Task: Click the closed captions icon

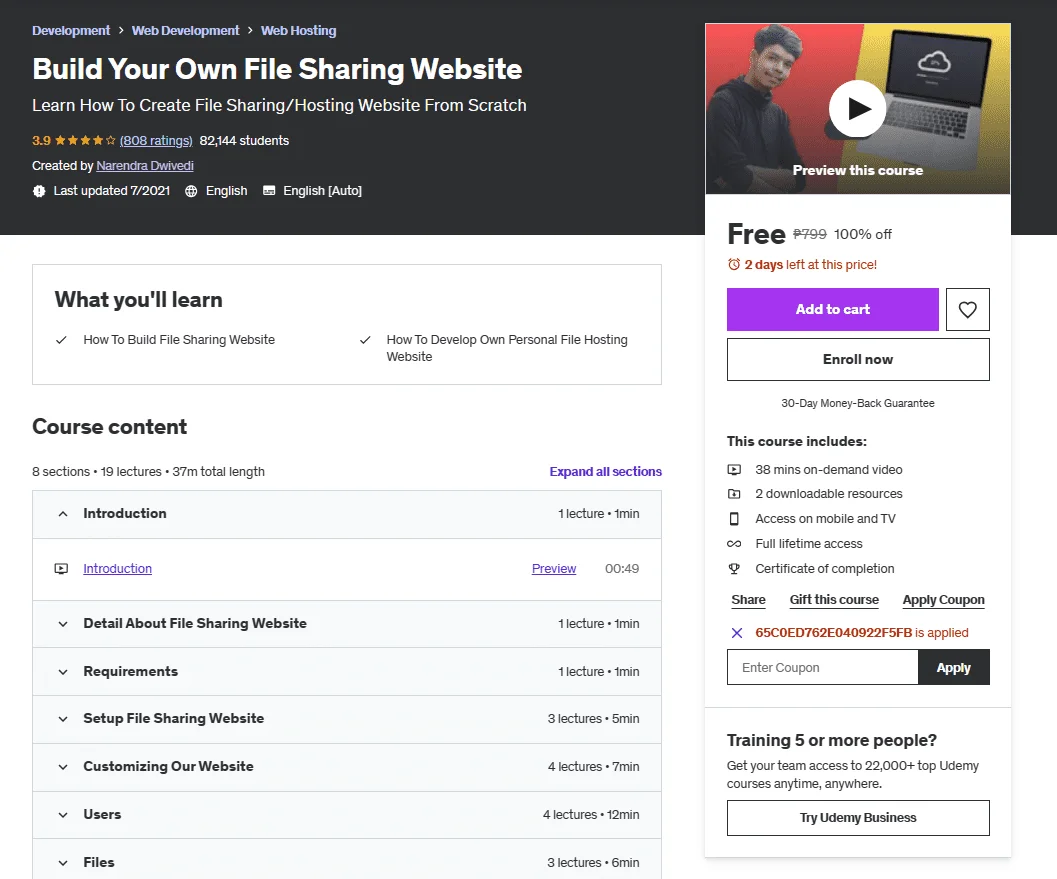Action: [269, 191]
